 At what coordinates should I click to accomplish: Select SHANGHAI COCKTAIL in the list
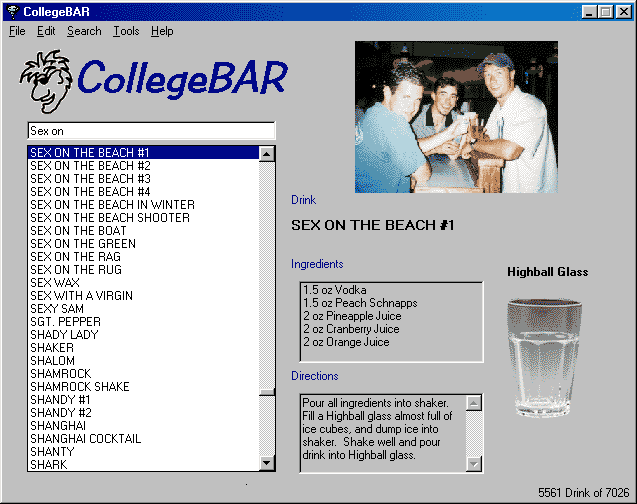143,439
